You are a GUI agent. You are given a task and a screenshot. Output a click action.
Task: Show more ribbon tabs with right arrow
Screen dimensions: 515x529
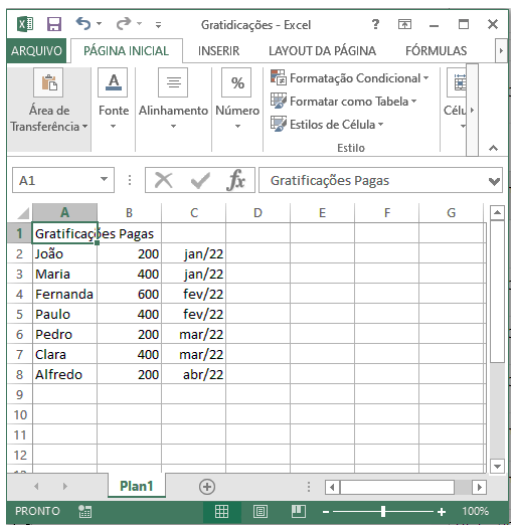point(501,51)
